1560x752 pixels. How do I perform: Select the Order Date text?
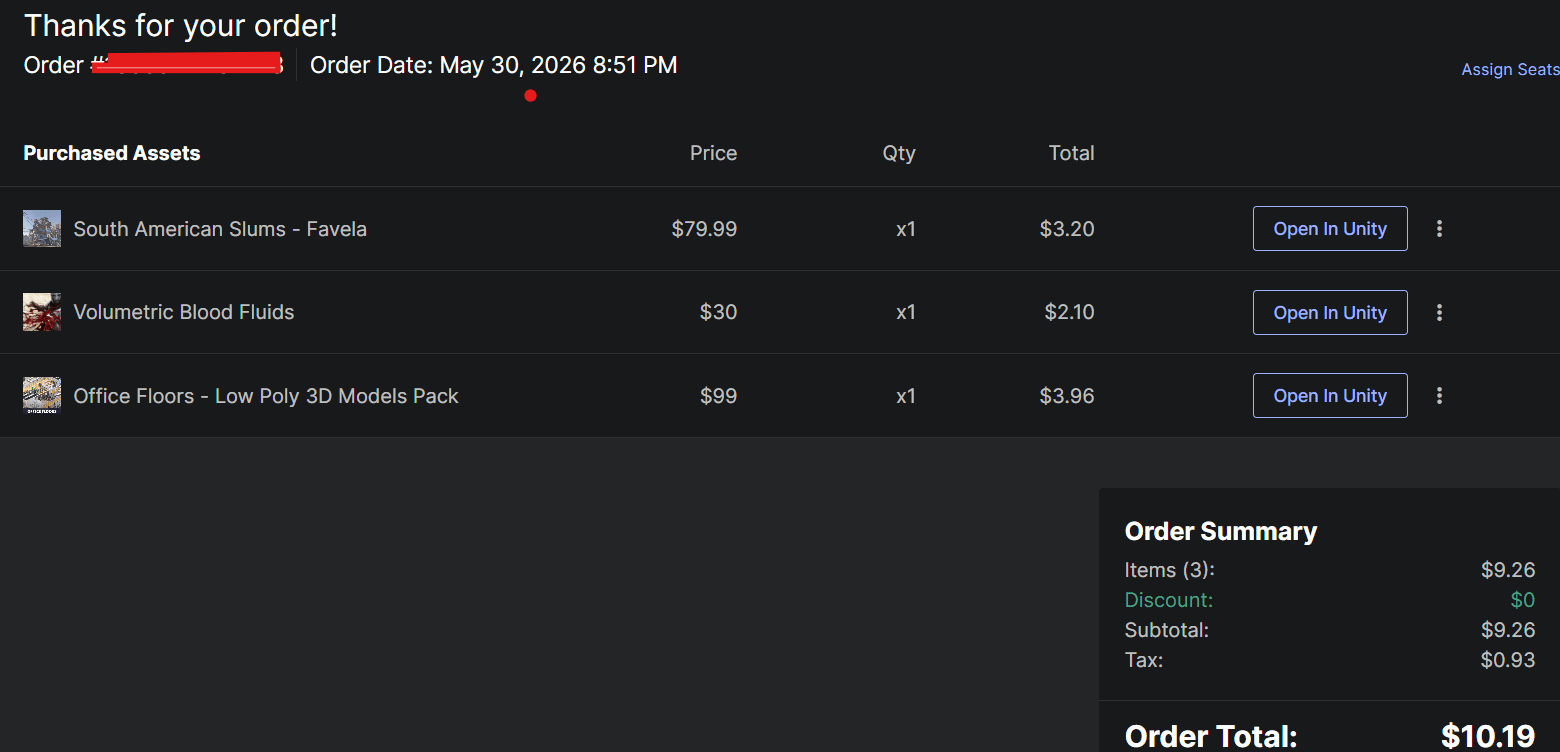point(494,65)
